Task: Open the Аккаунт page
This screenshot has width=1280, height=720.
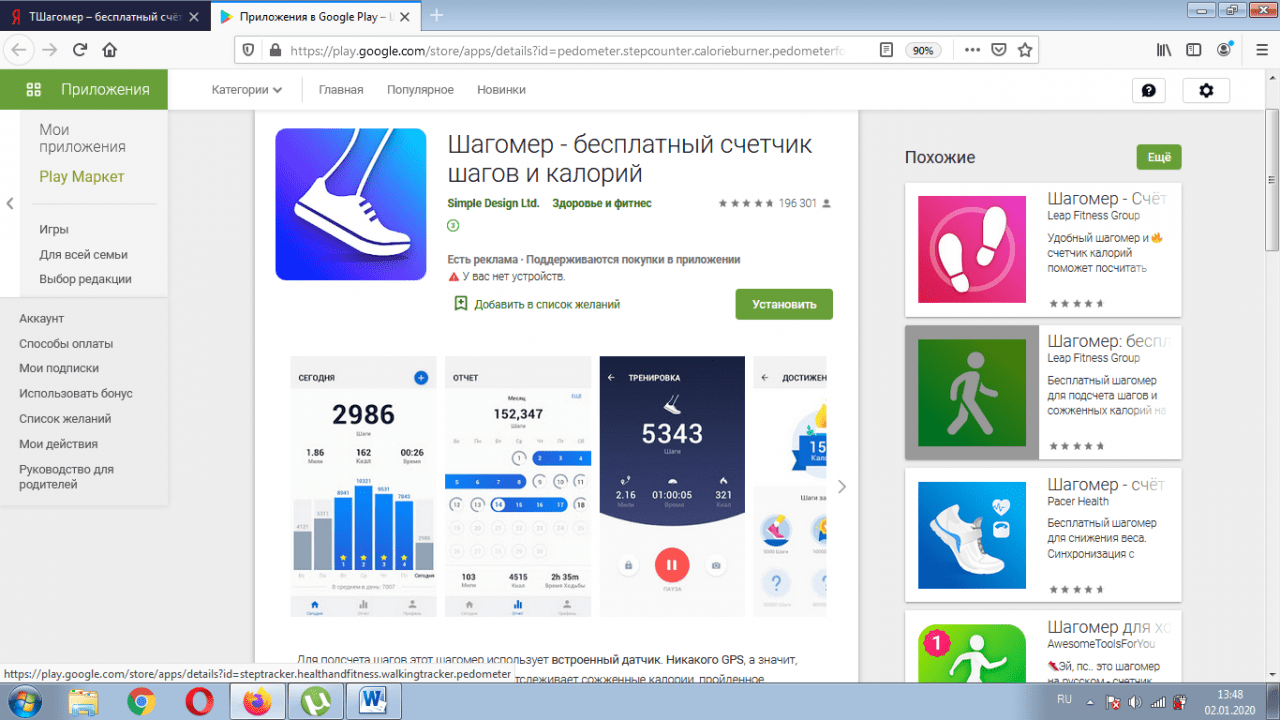Action: pos(41,318)
